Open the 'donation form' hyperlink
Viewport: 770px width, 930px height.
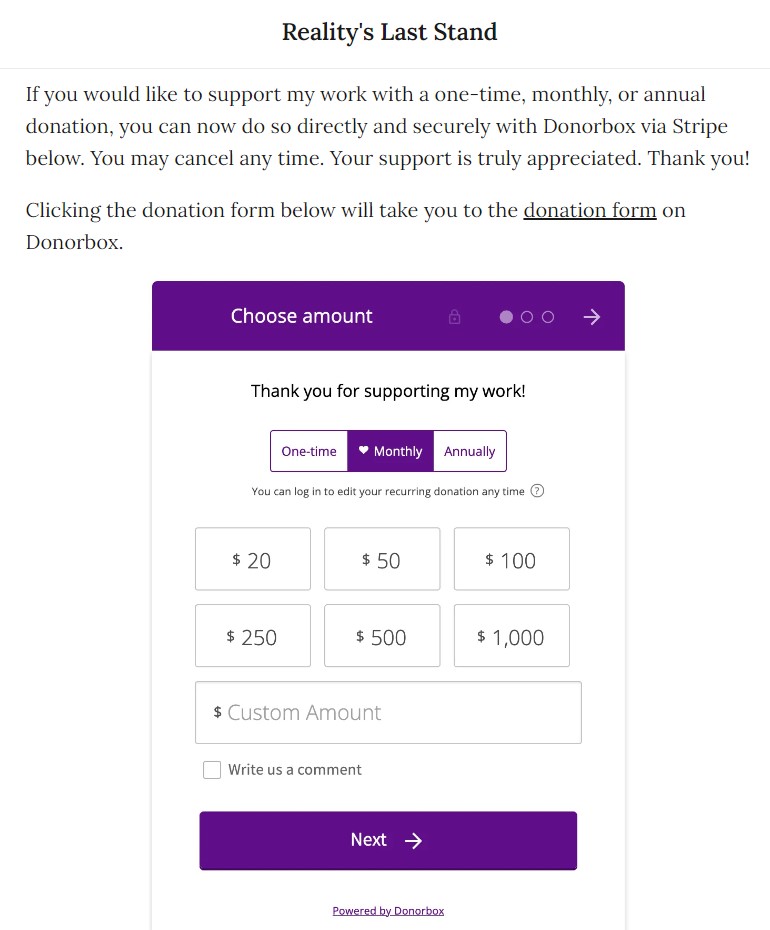(589, 211)
